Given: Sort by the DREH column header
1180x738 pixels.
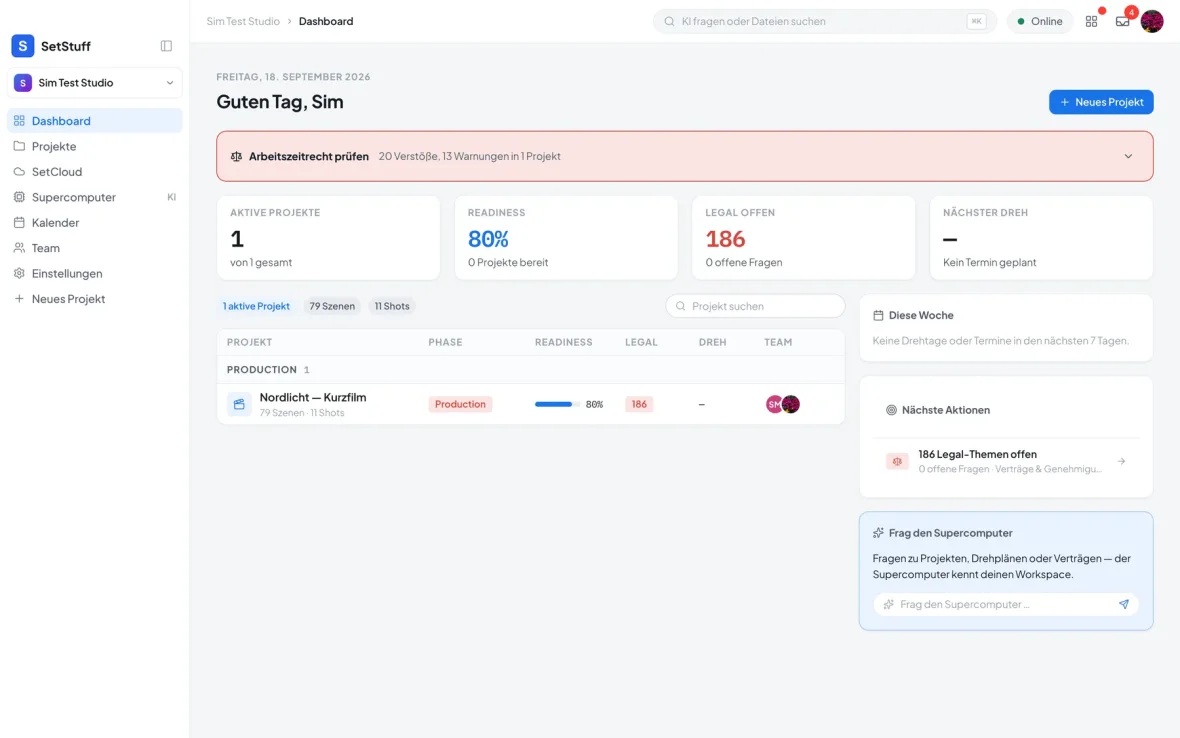Looking at the screenshot, I should [713, 342].
